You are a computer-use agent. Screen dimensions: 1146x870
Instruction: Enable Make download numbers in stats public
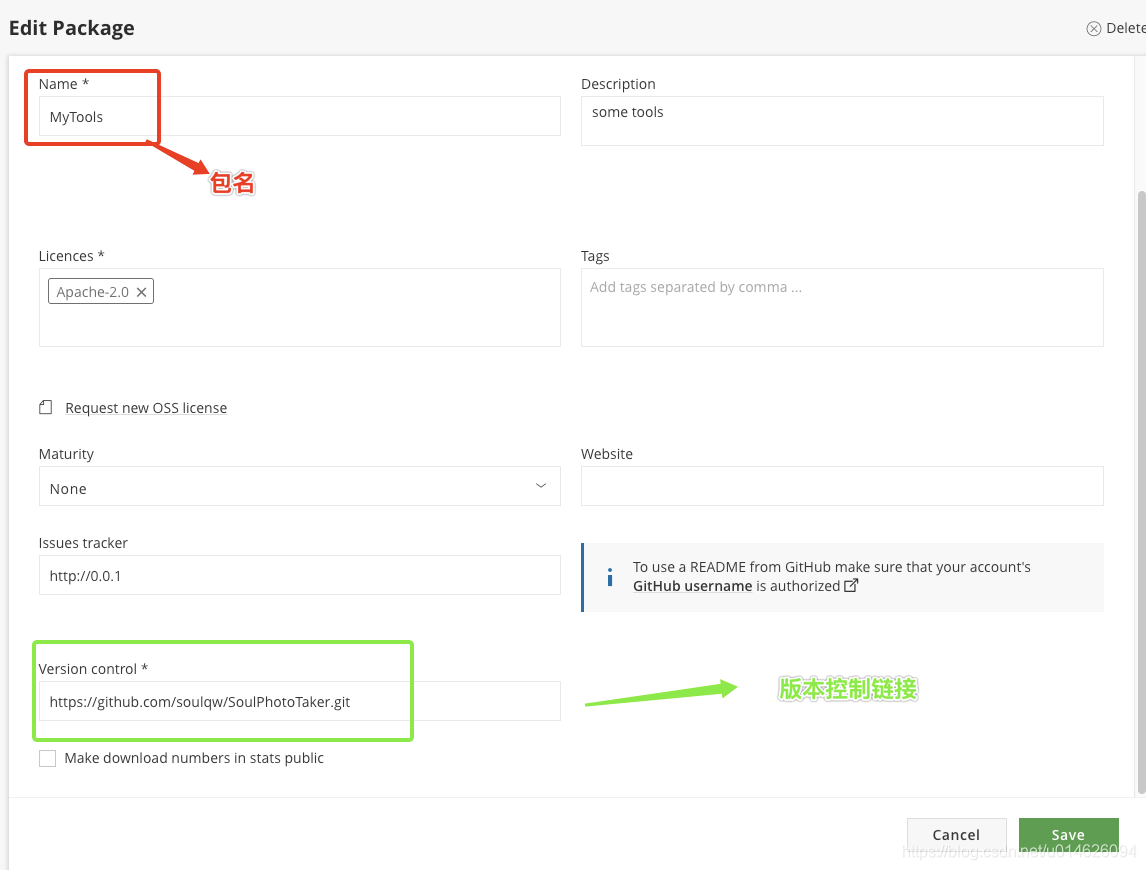[48, 758]
